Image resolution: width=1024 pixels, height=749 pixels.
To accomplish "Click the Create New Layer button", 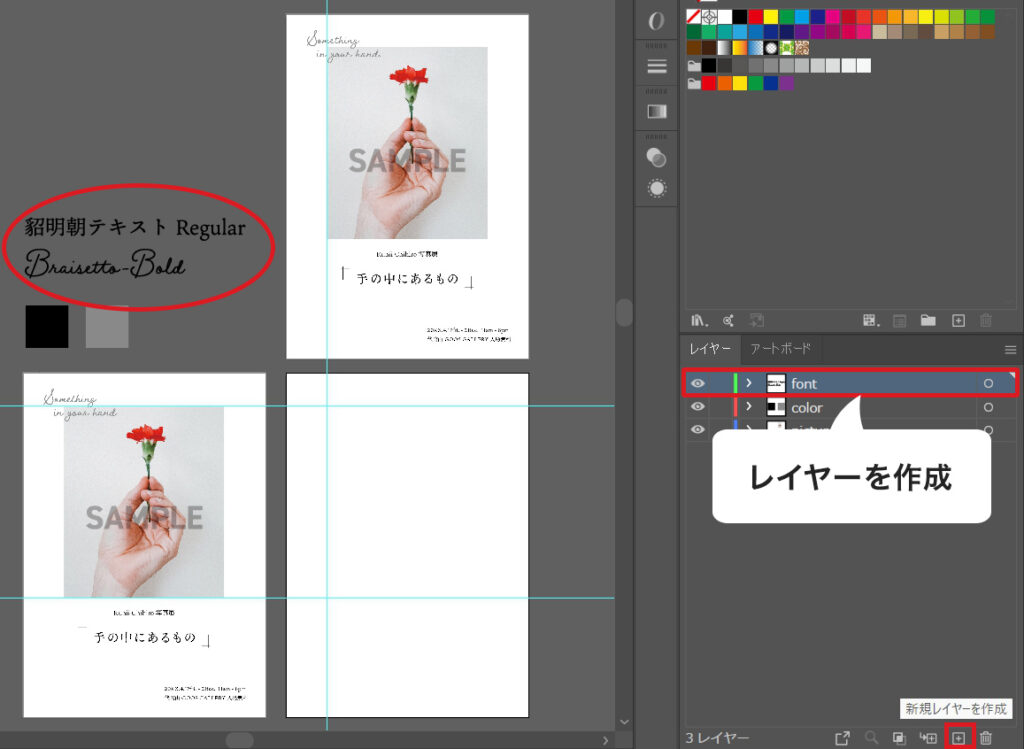I will (958, 738).
